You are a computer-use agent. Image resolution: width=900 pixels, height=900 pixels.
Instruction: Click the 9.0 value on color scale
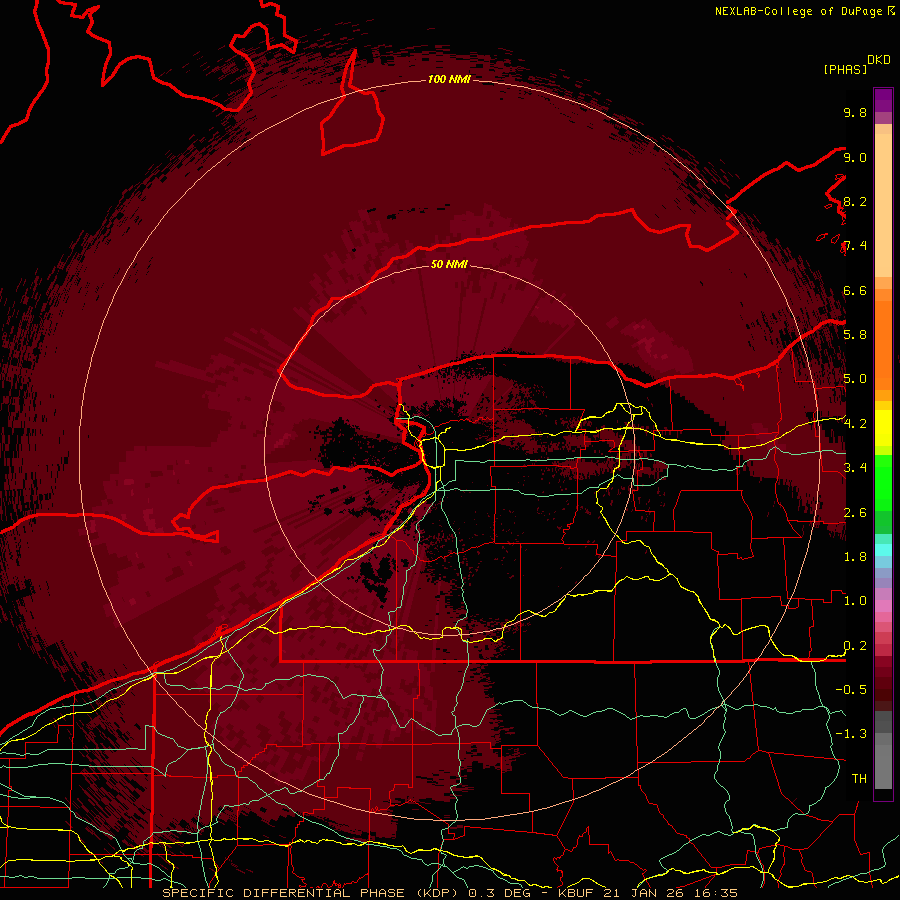click(x=855, y=158)
